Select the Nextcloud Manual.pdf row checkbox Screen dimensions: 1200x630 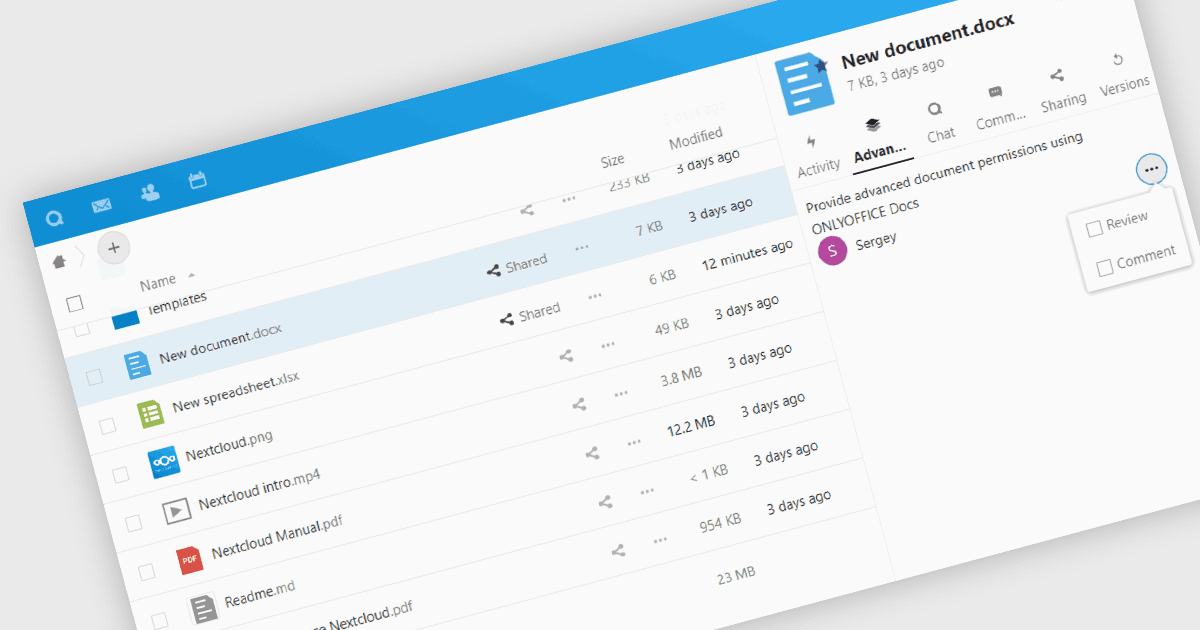147,572
